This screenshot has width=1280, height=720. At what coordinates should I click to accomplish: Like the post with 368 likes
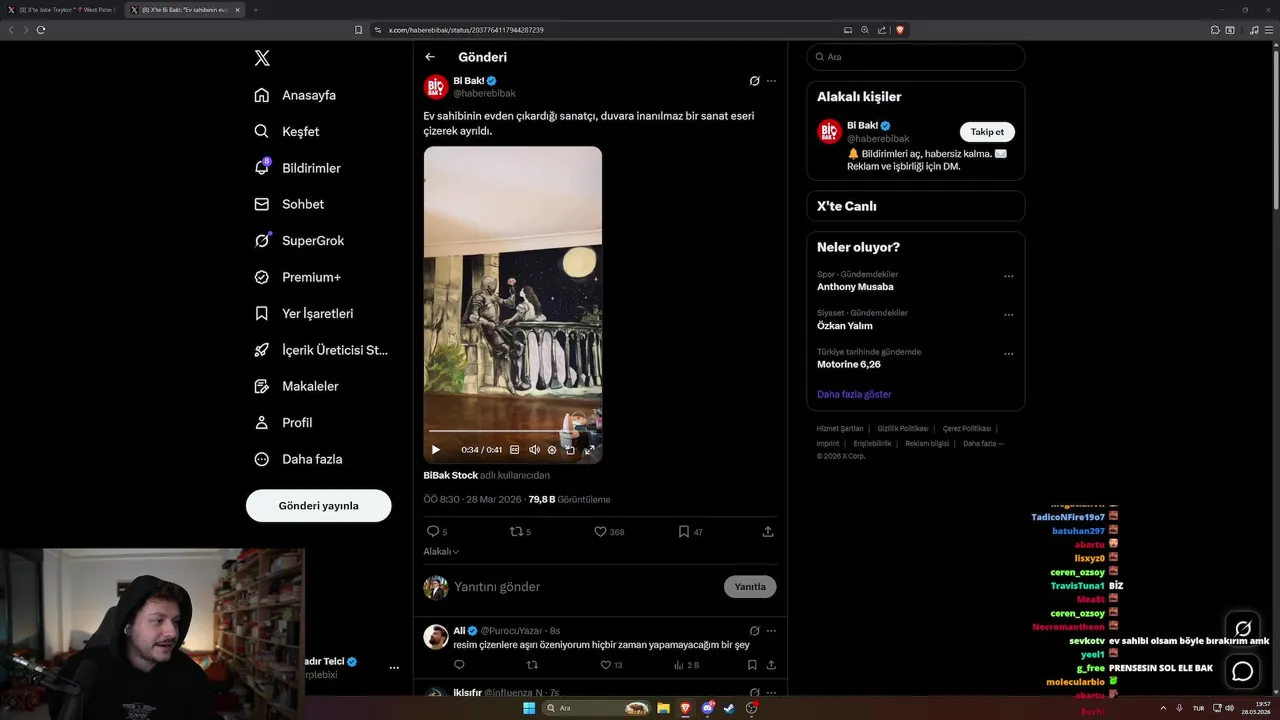(601, 532)
